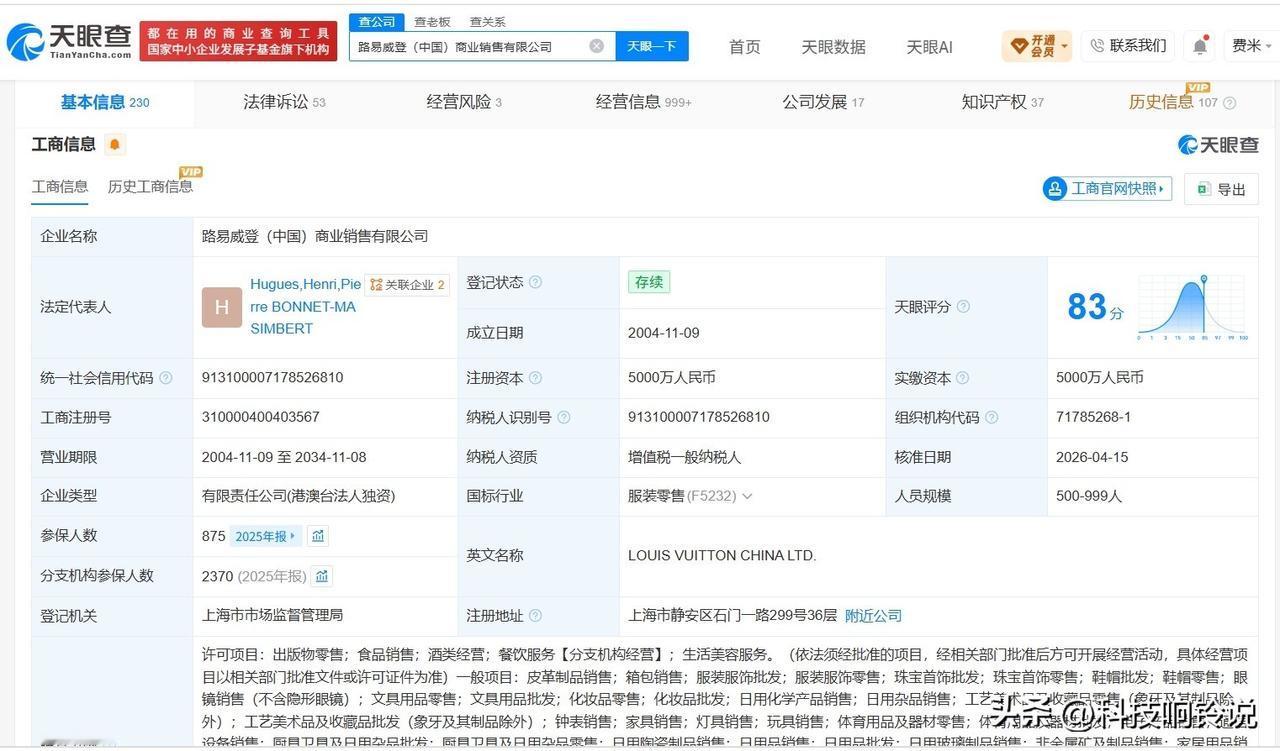Click the help icon next to 天眼评分
1280x751 pixels.
click(963, 307)
